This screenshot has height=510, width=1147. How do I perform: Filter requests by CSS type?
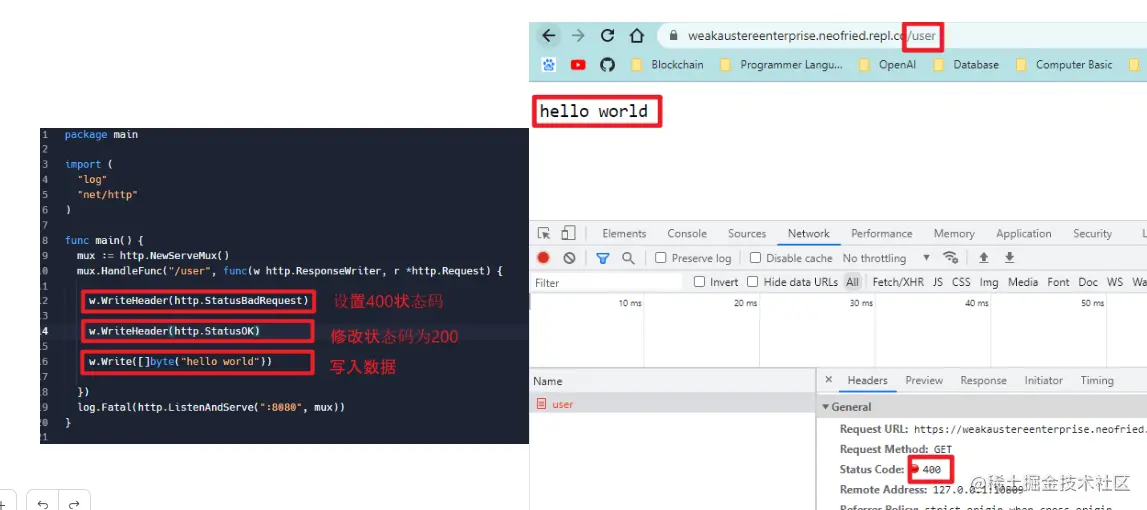960,282
